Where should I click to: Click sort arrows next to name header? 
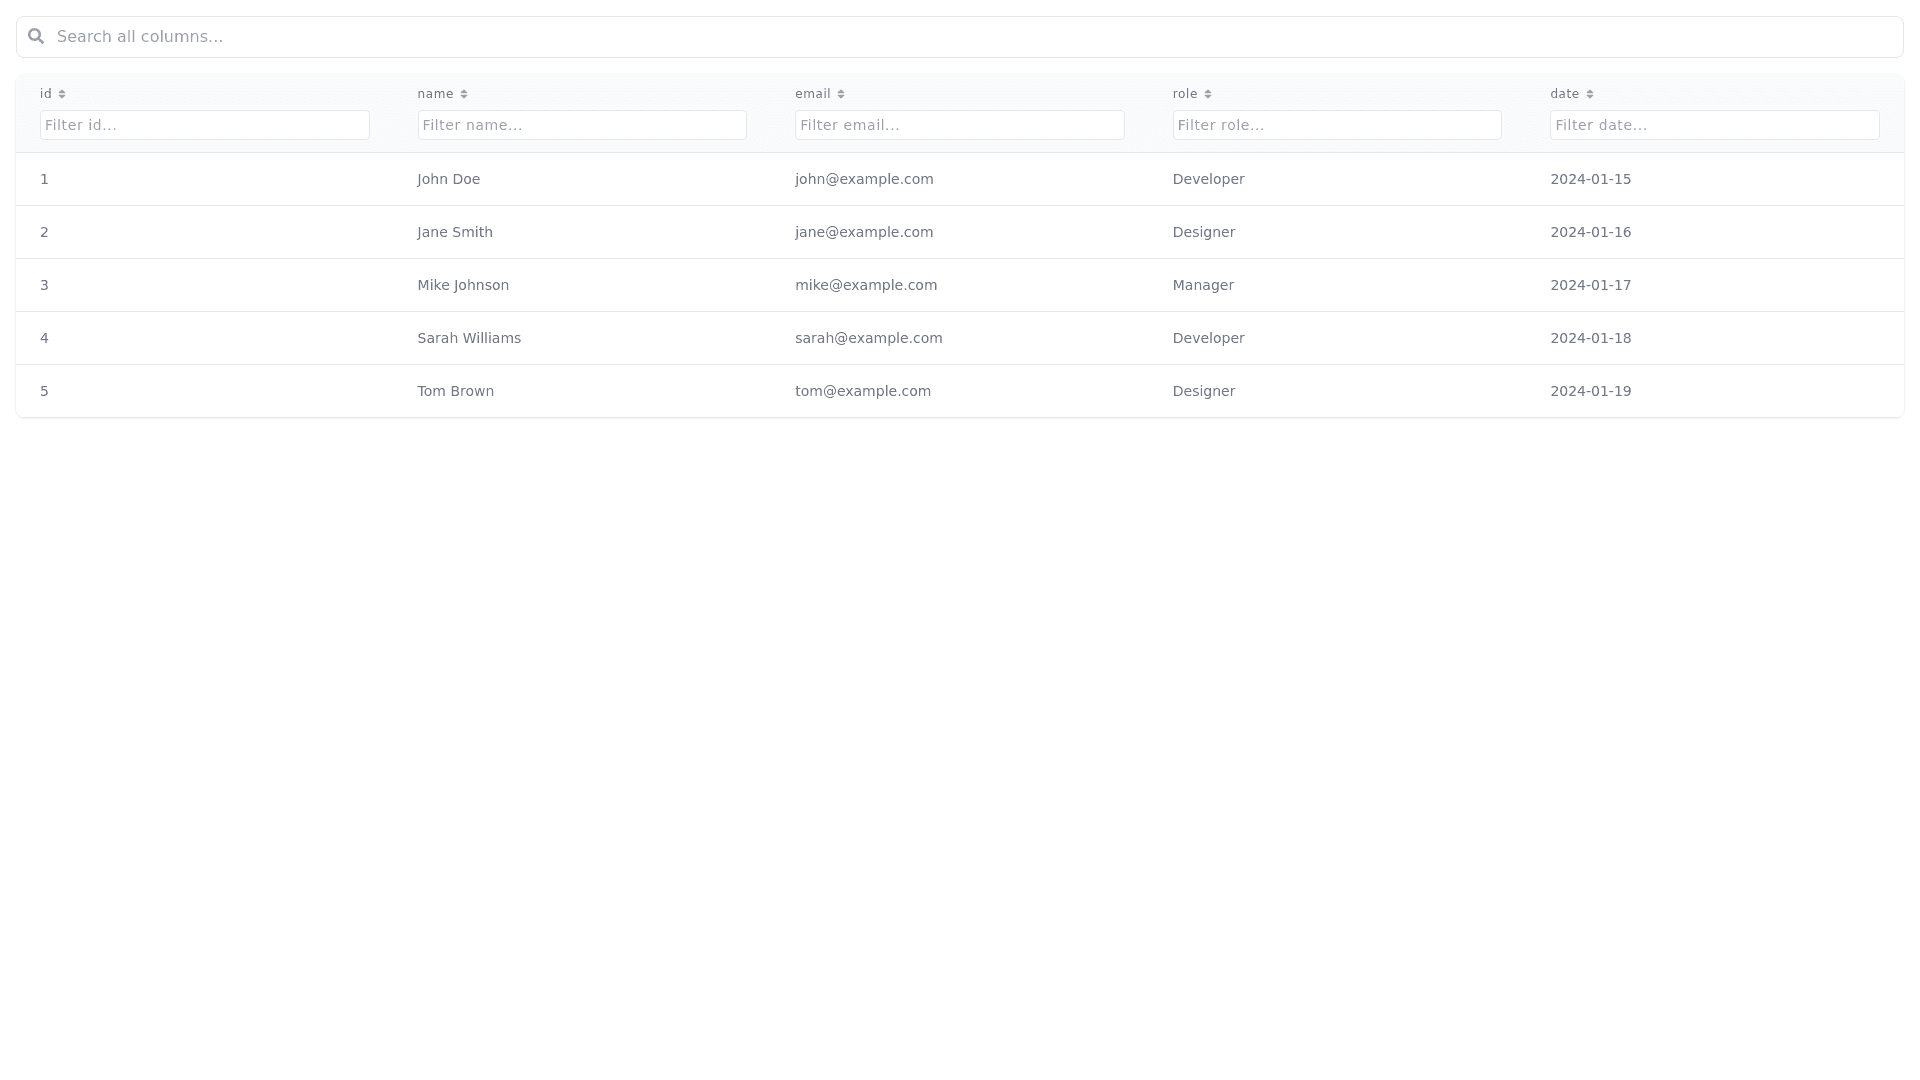[464, 94]
